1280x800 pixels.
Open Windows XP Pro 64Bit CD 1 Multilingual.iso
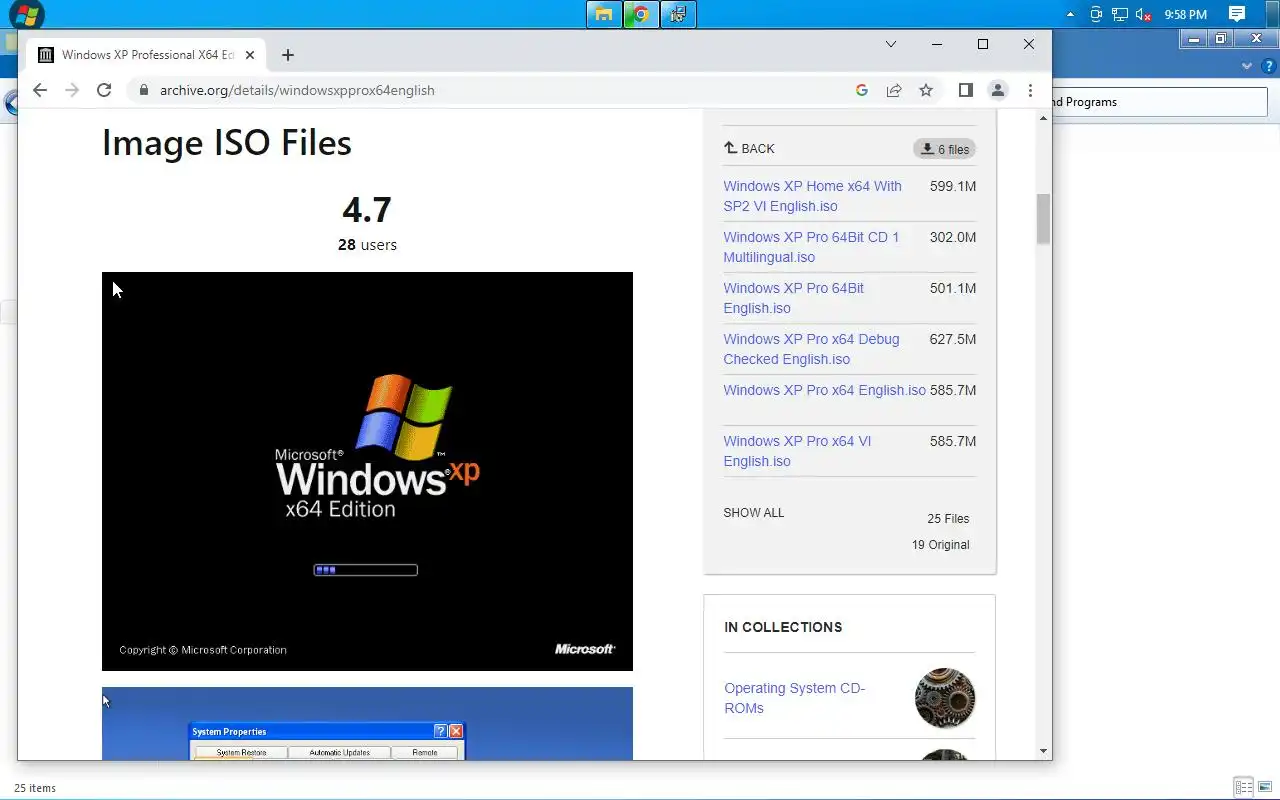811,247
